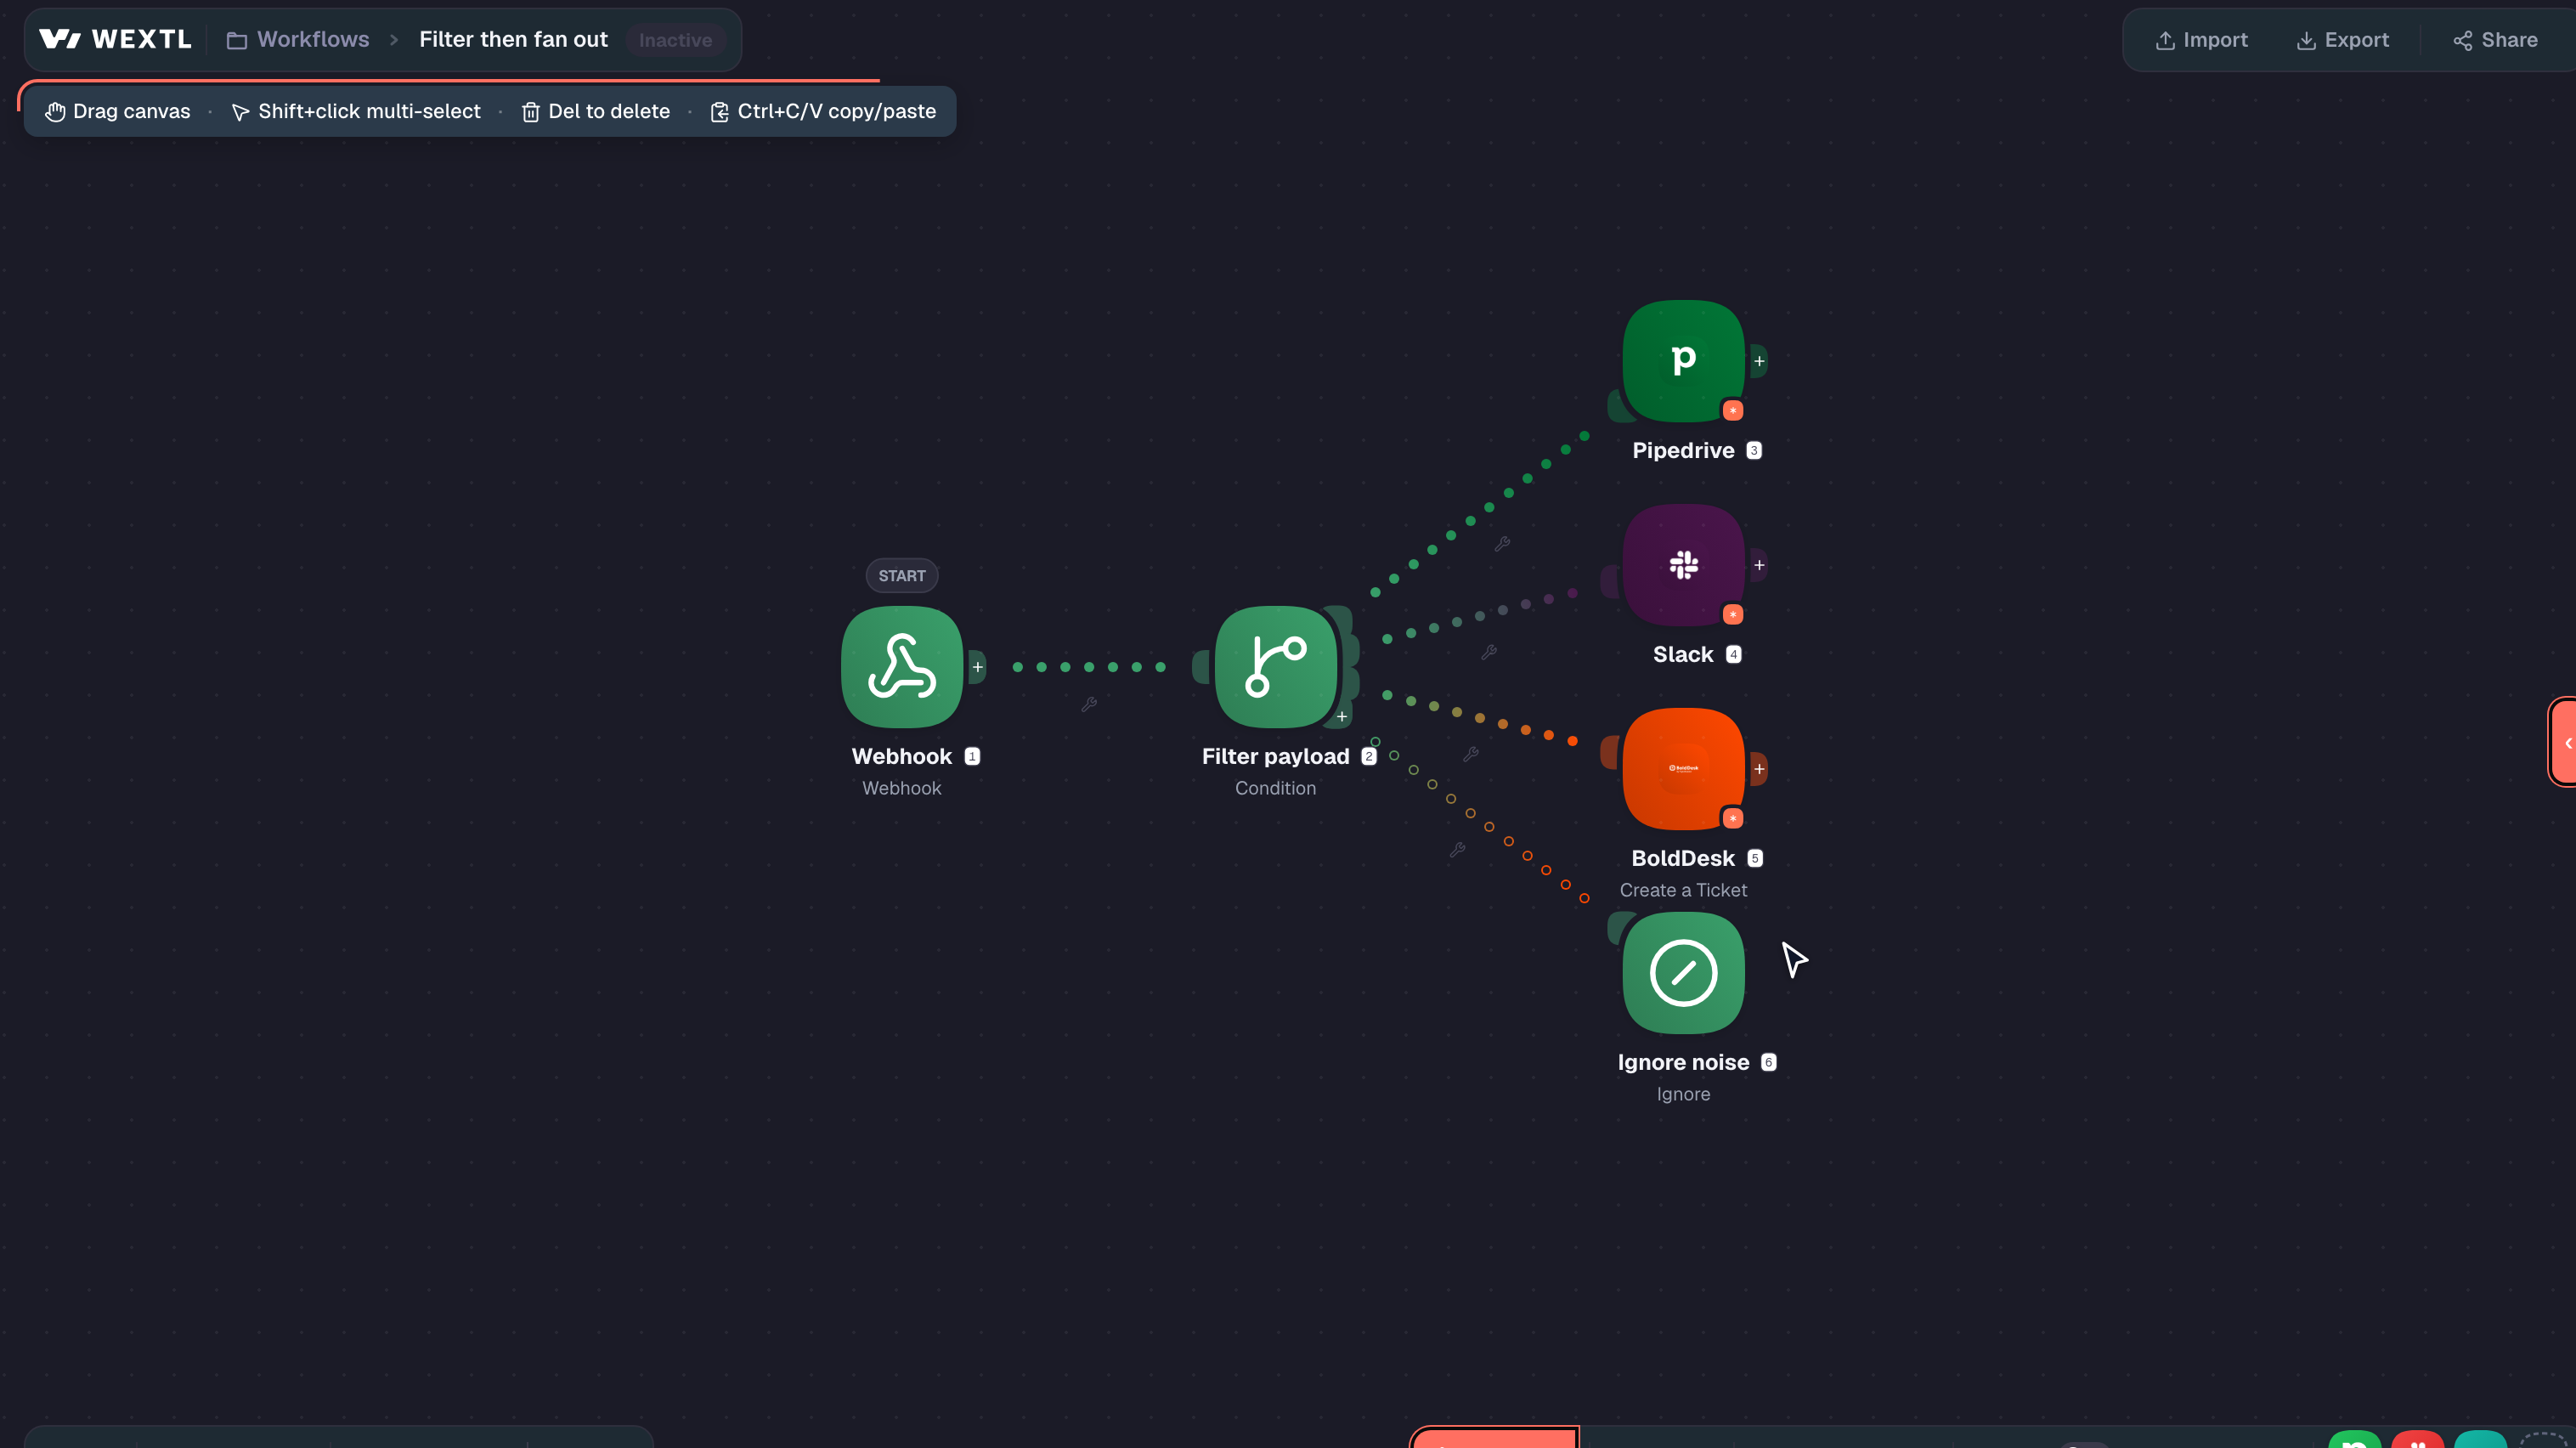Click the Share button

click(2495, 40)
